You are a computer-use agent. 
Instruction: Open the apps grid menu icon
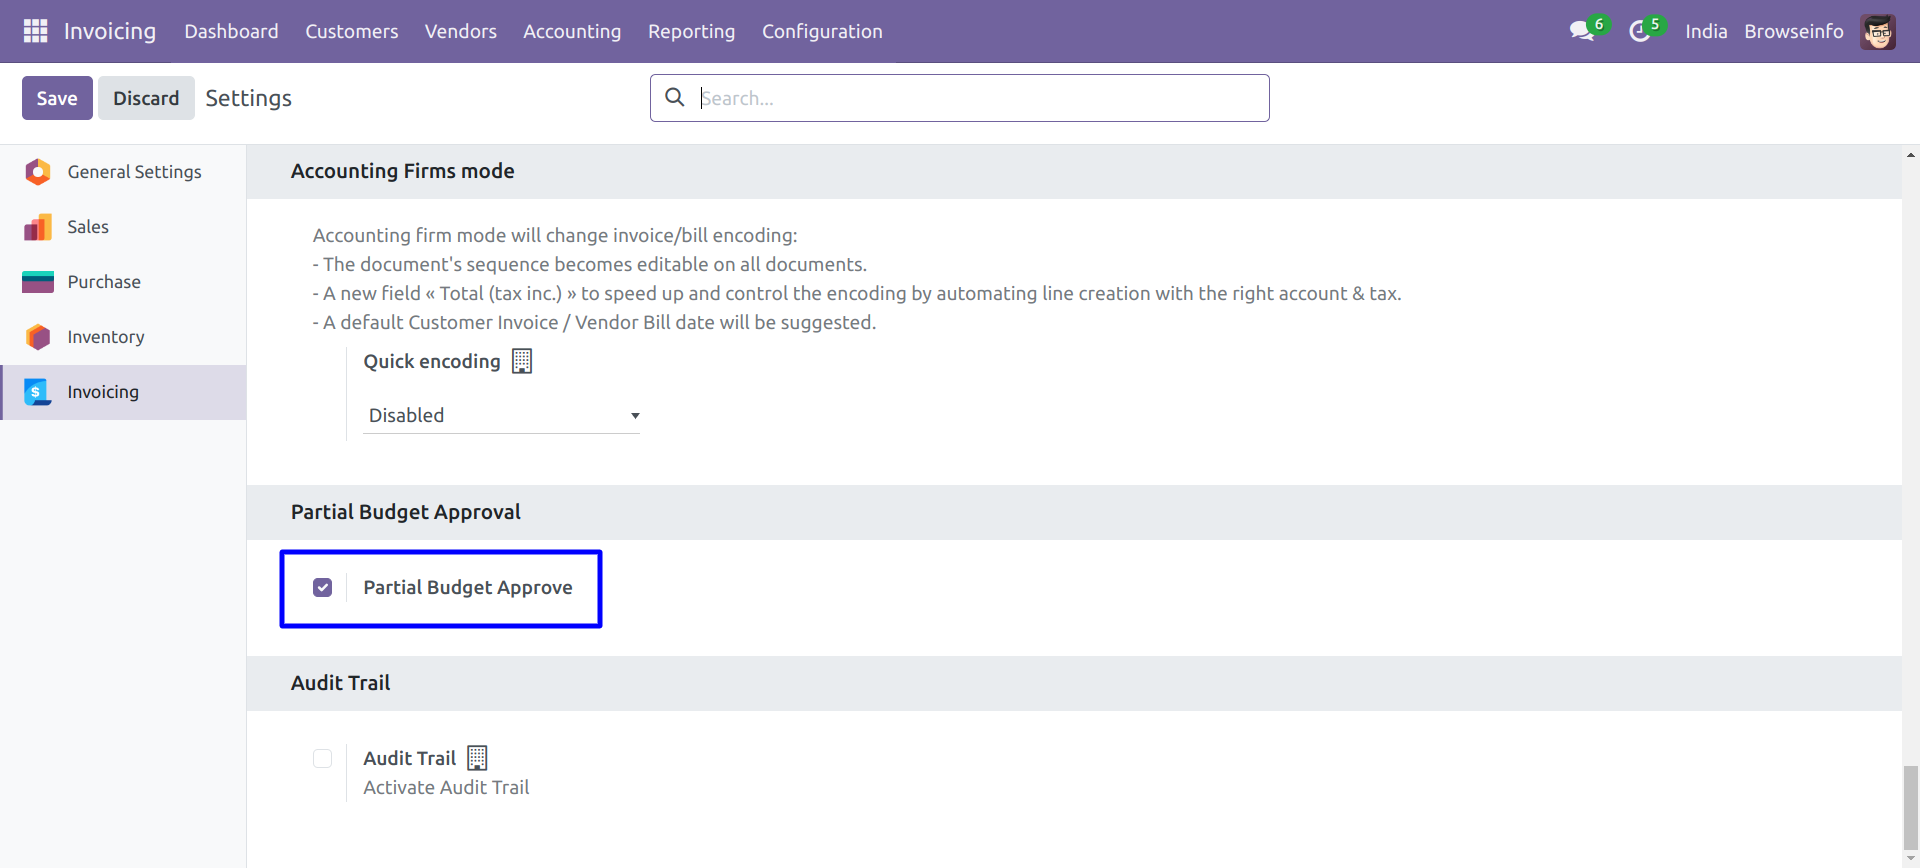pyautogui.click(x=35, y=31)
